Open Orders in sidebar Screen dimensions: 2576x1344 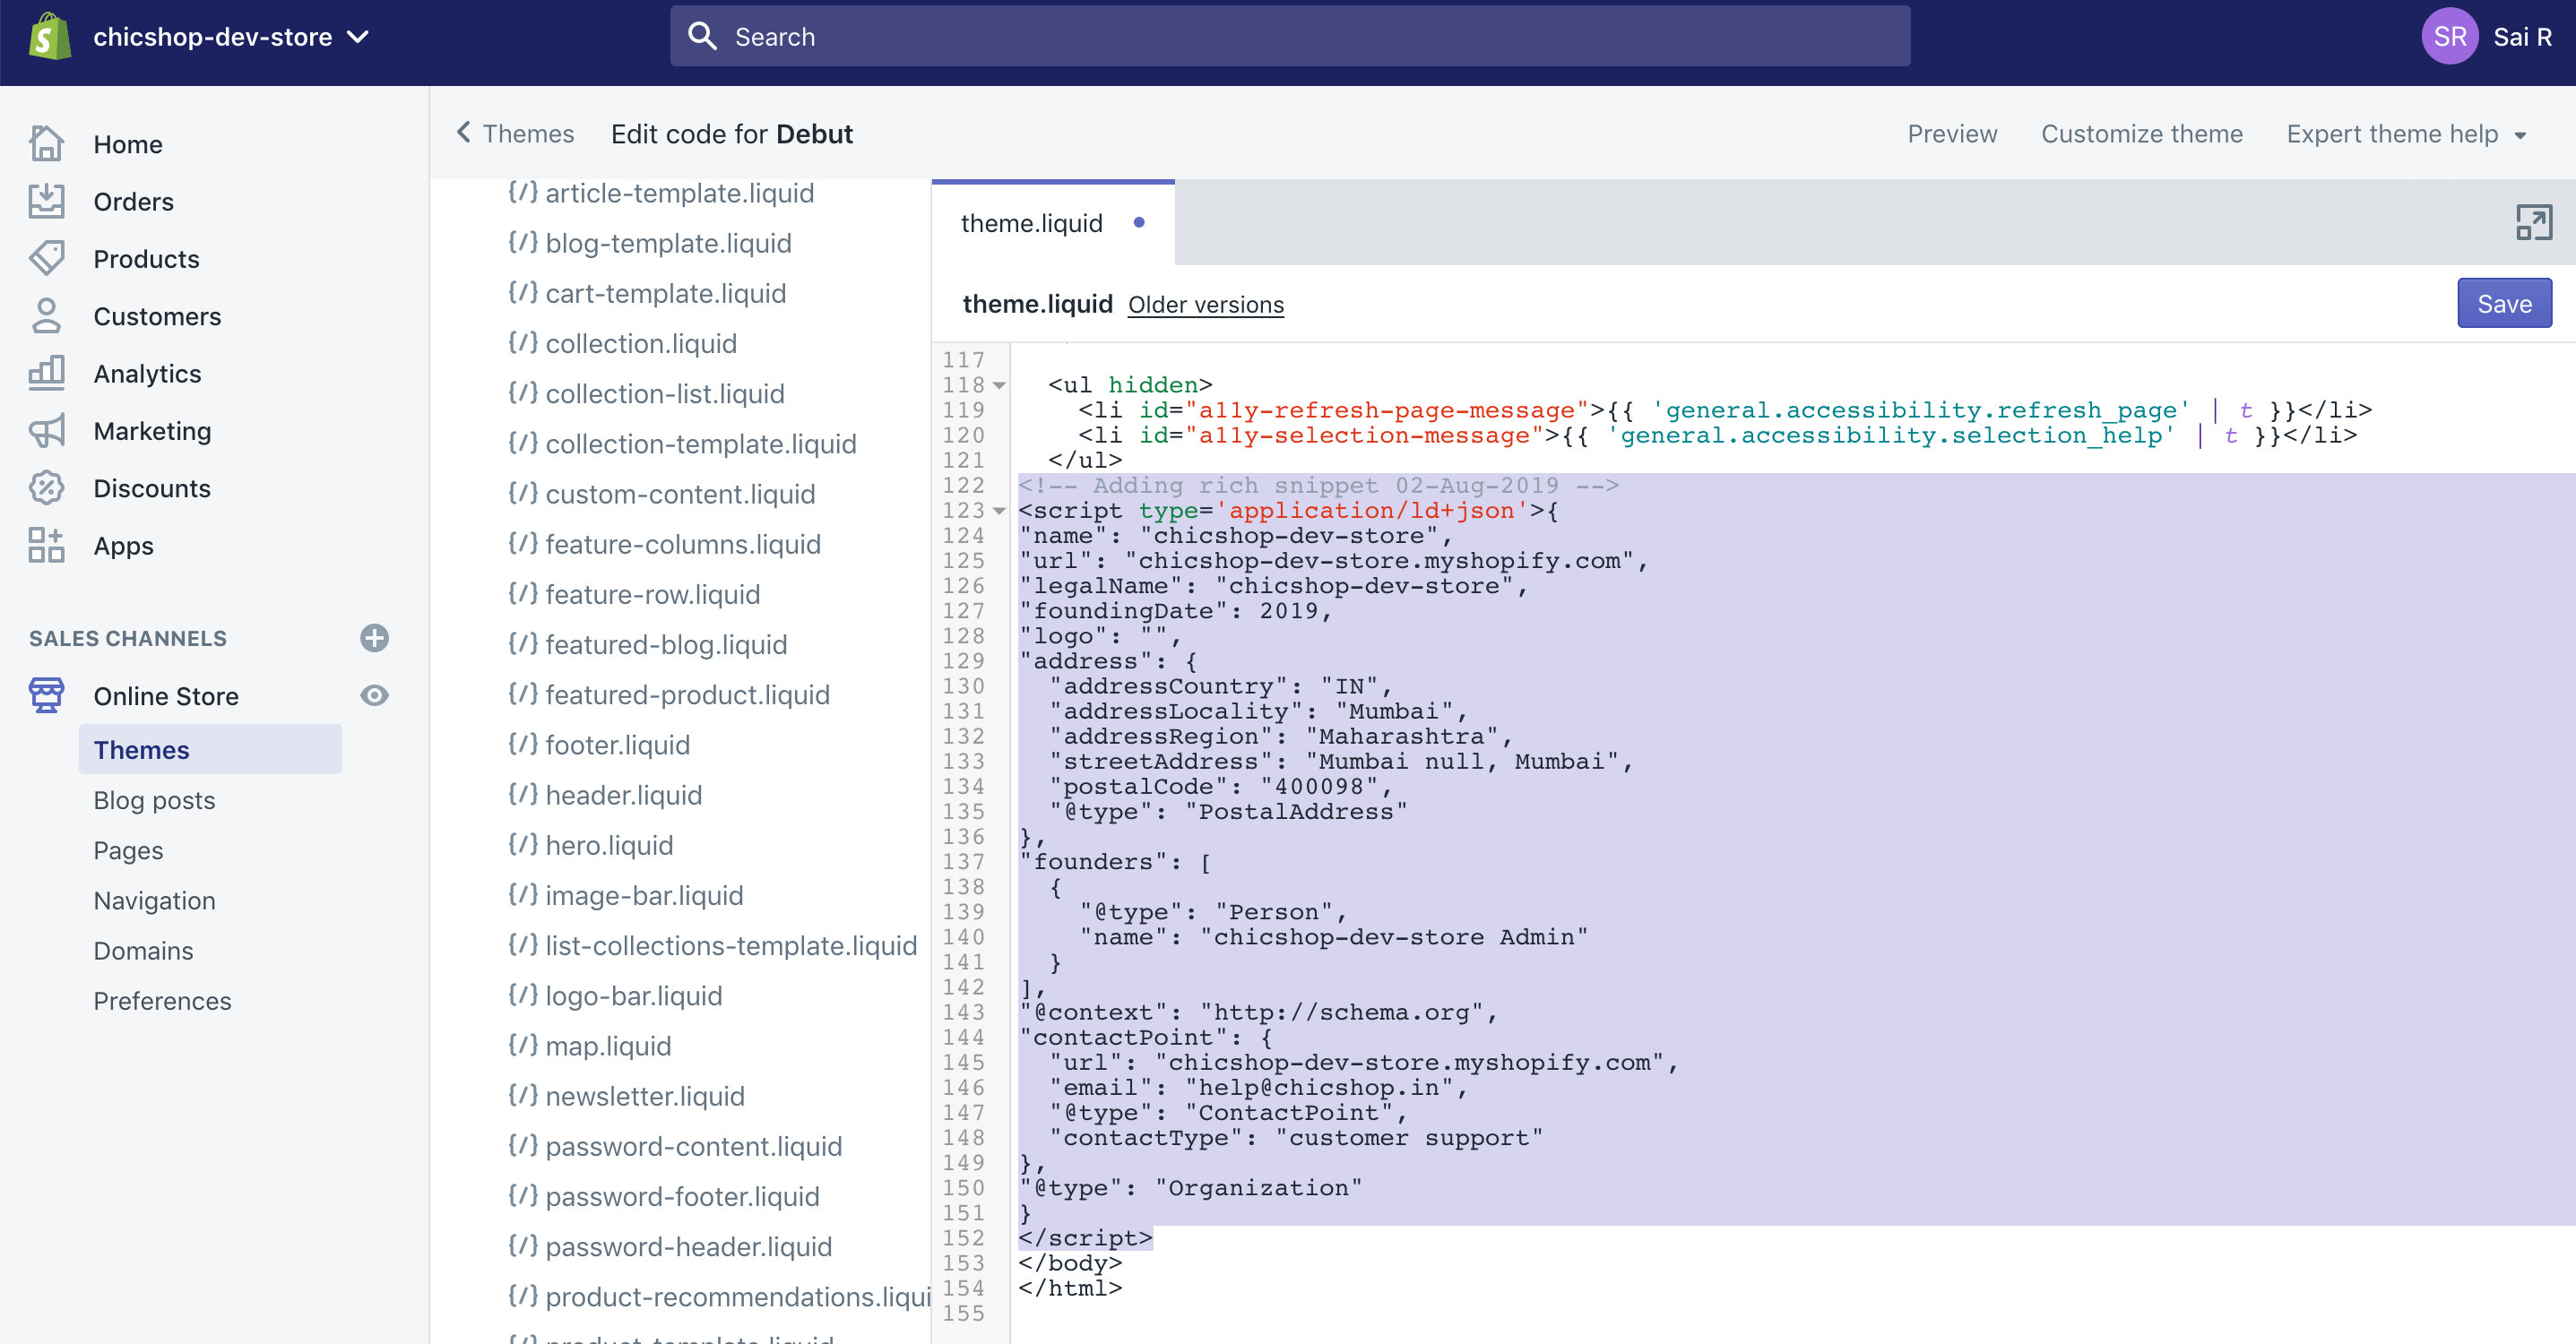[133, 201]
